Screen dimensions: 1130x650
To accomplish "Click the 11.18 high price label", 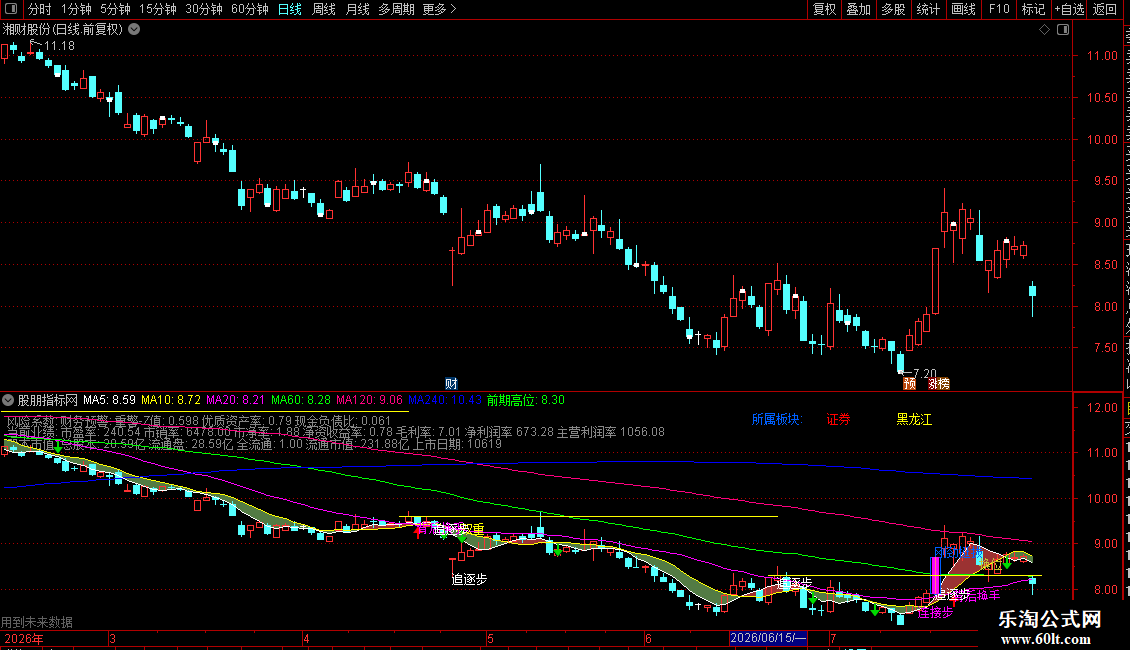I will [59, 46].
